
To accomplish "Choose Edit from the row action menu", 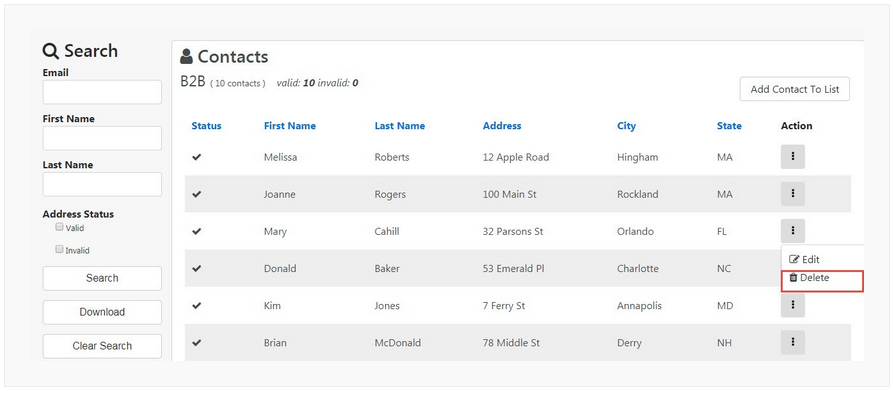I will tap(804, 259).
